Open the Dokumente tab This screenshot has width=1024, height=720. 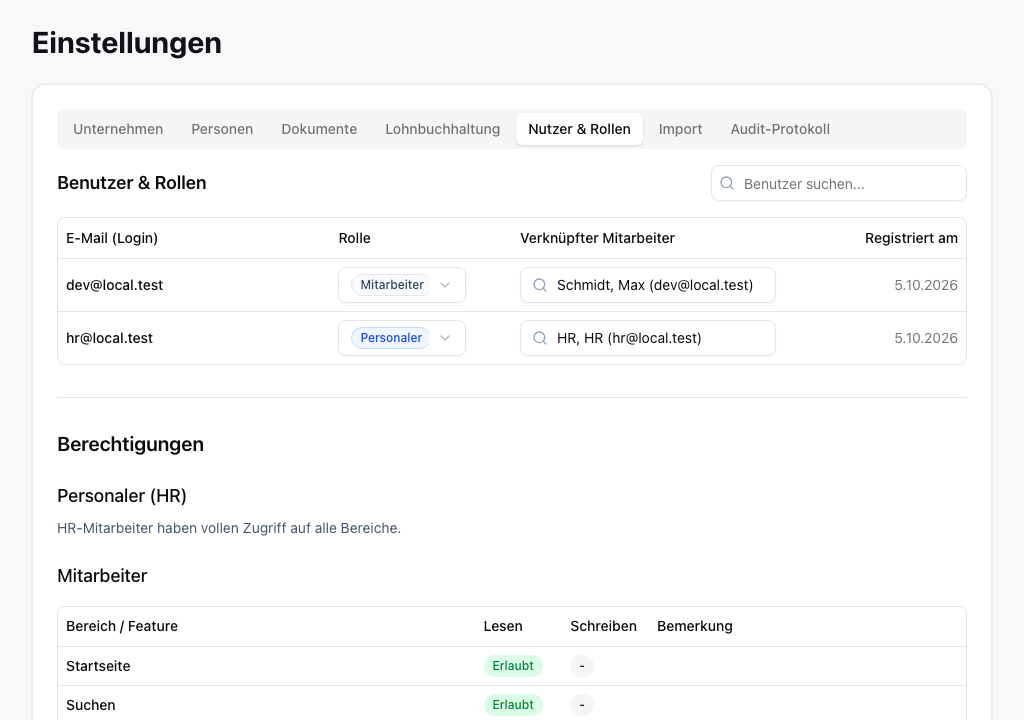pyautogui.click(x=319, y=129)
